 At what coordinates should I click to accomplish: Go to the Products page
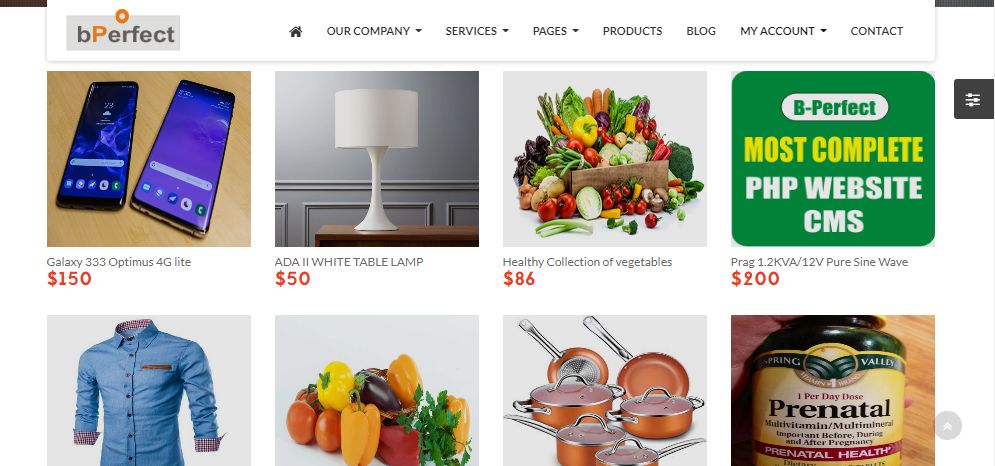[633, 31]
